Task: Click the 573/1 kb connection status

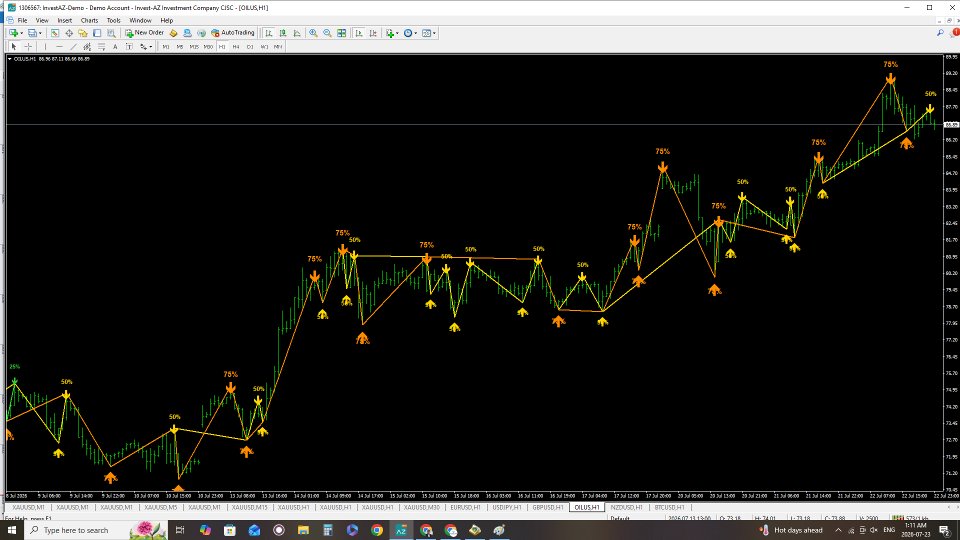Action: [x=911, y=519]
